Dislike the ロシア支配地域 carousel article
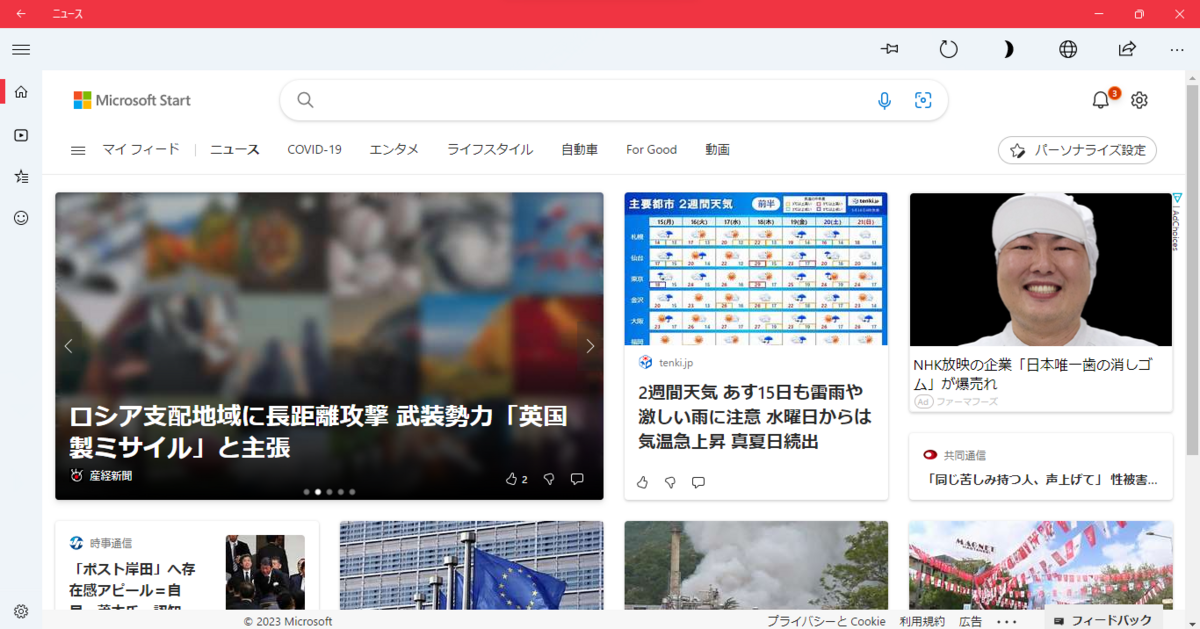Screen dimensions: 1200x629 point(549,479)
